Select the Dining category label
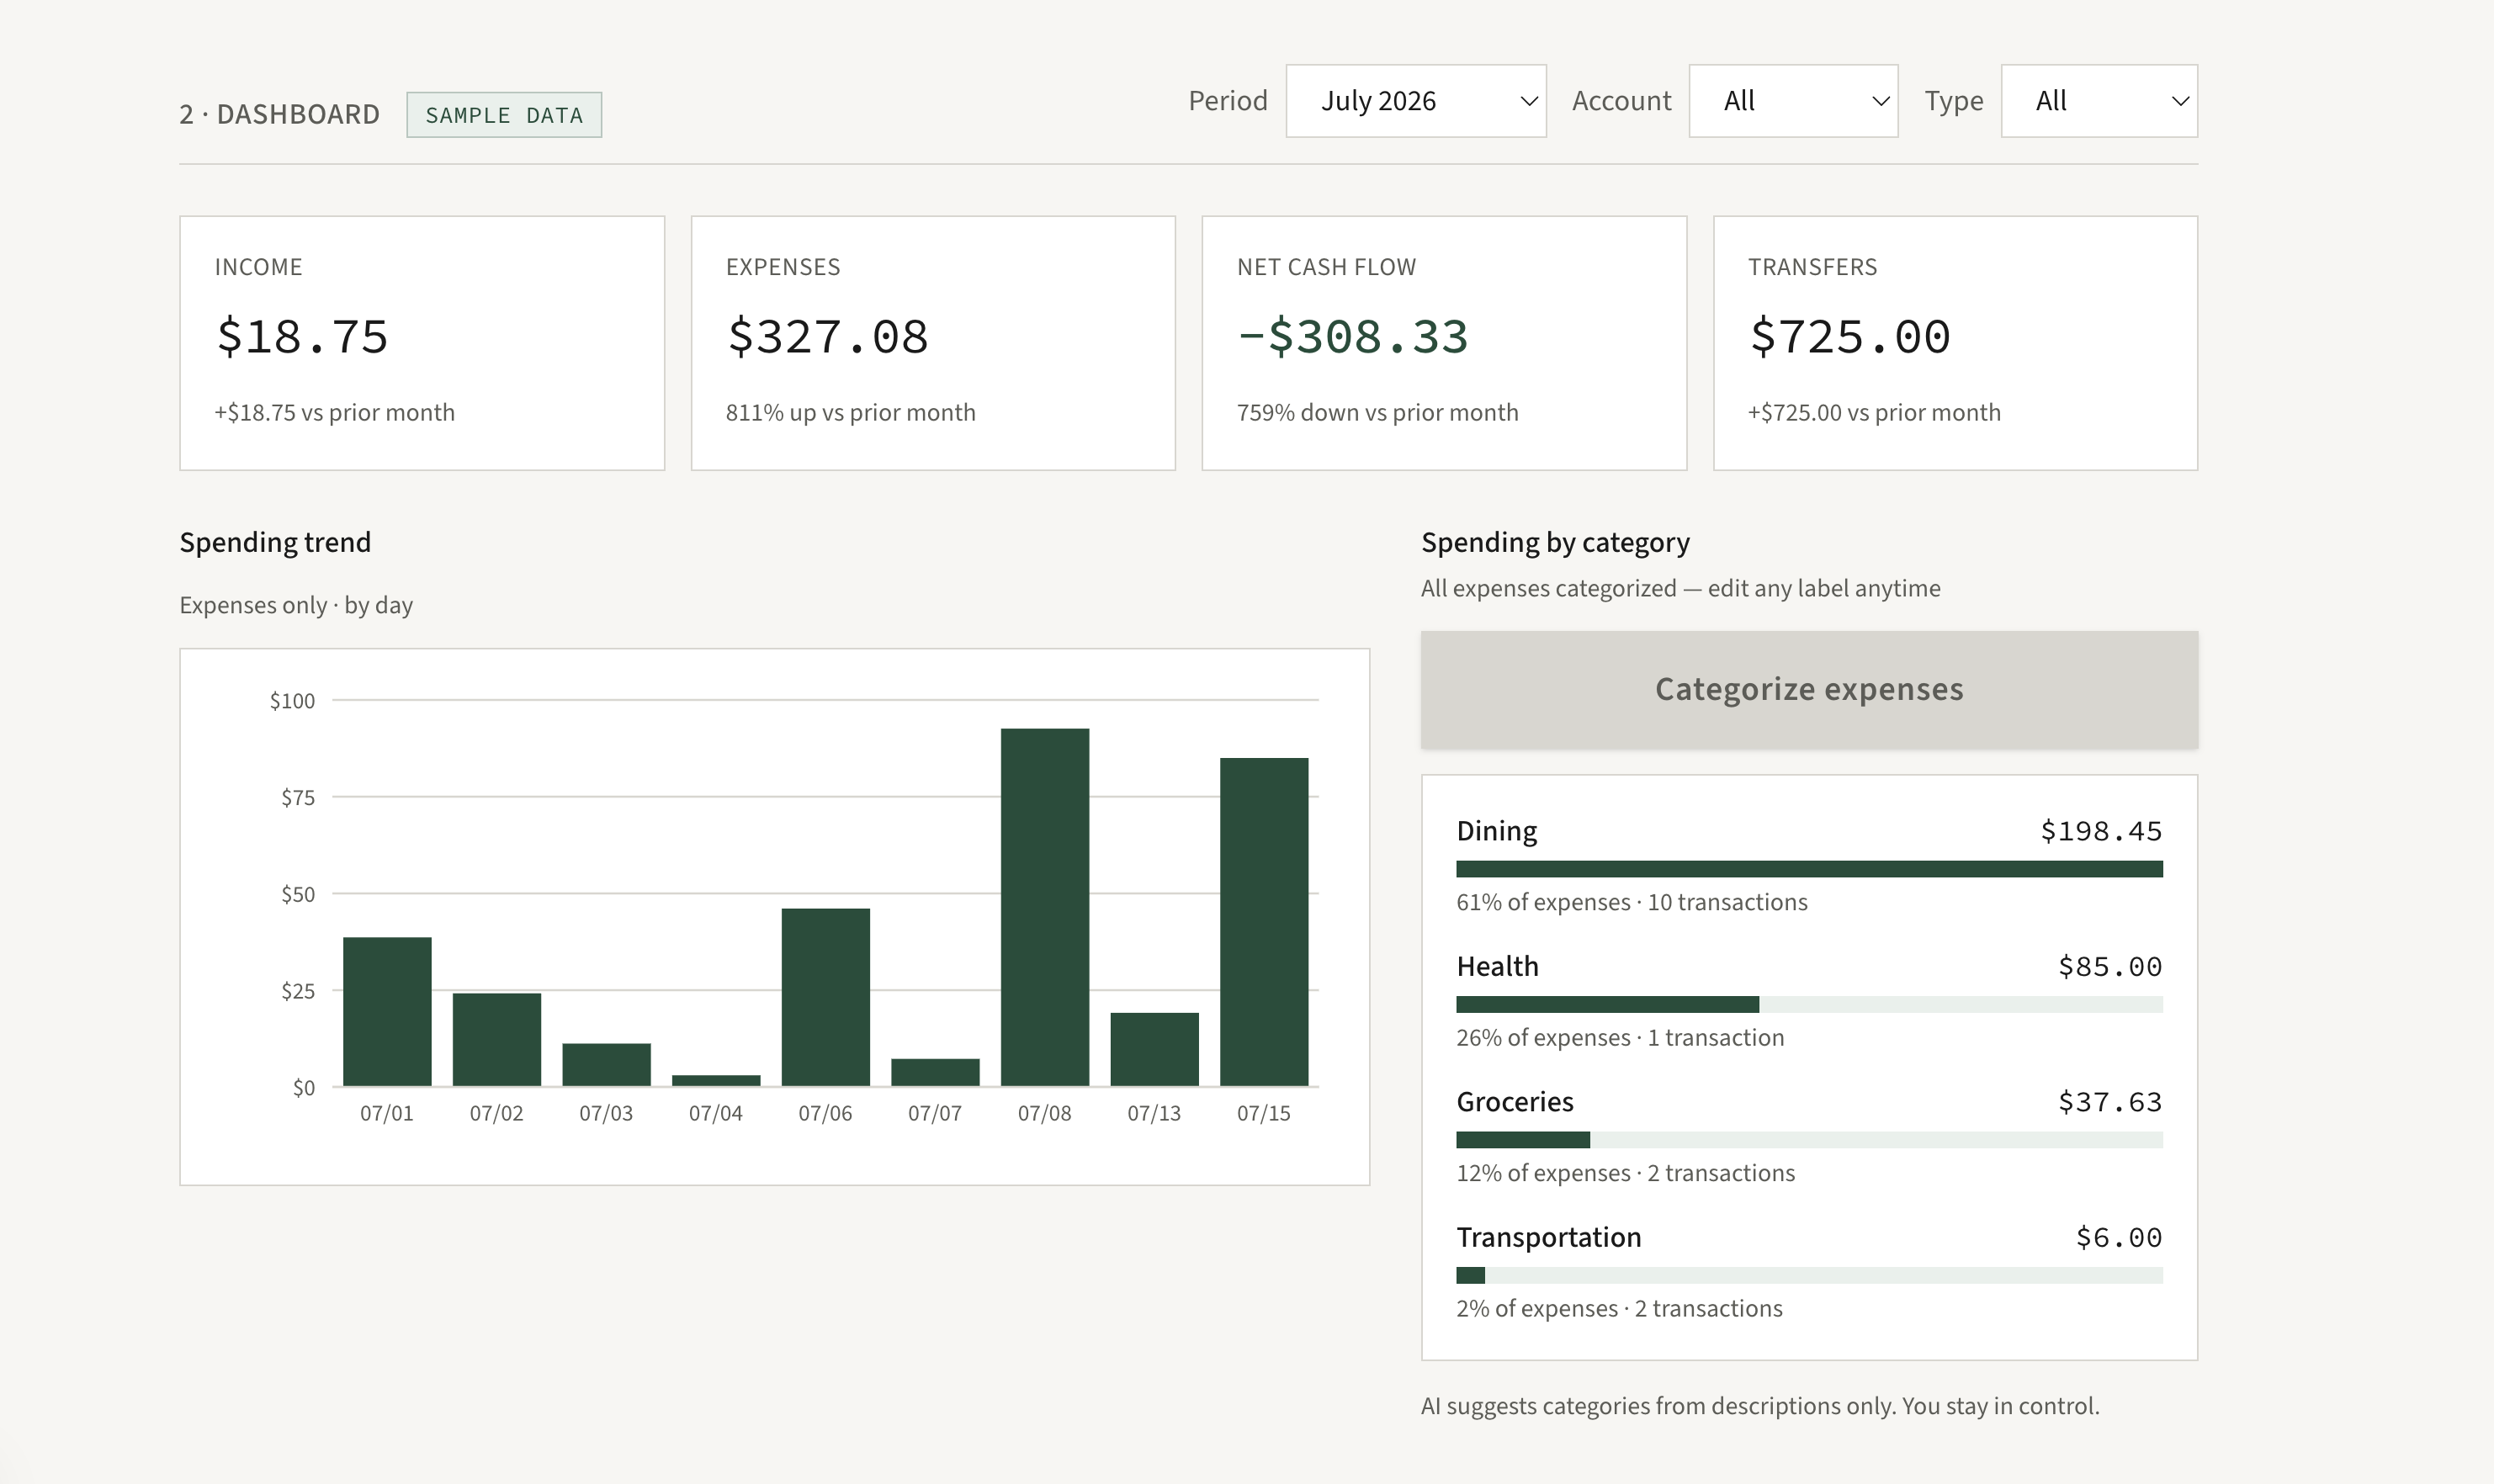 1496,831
